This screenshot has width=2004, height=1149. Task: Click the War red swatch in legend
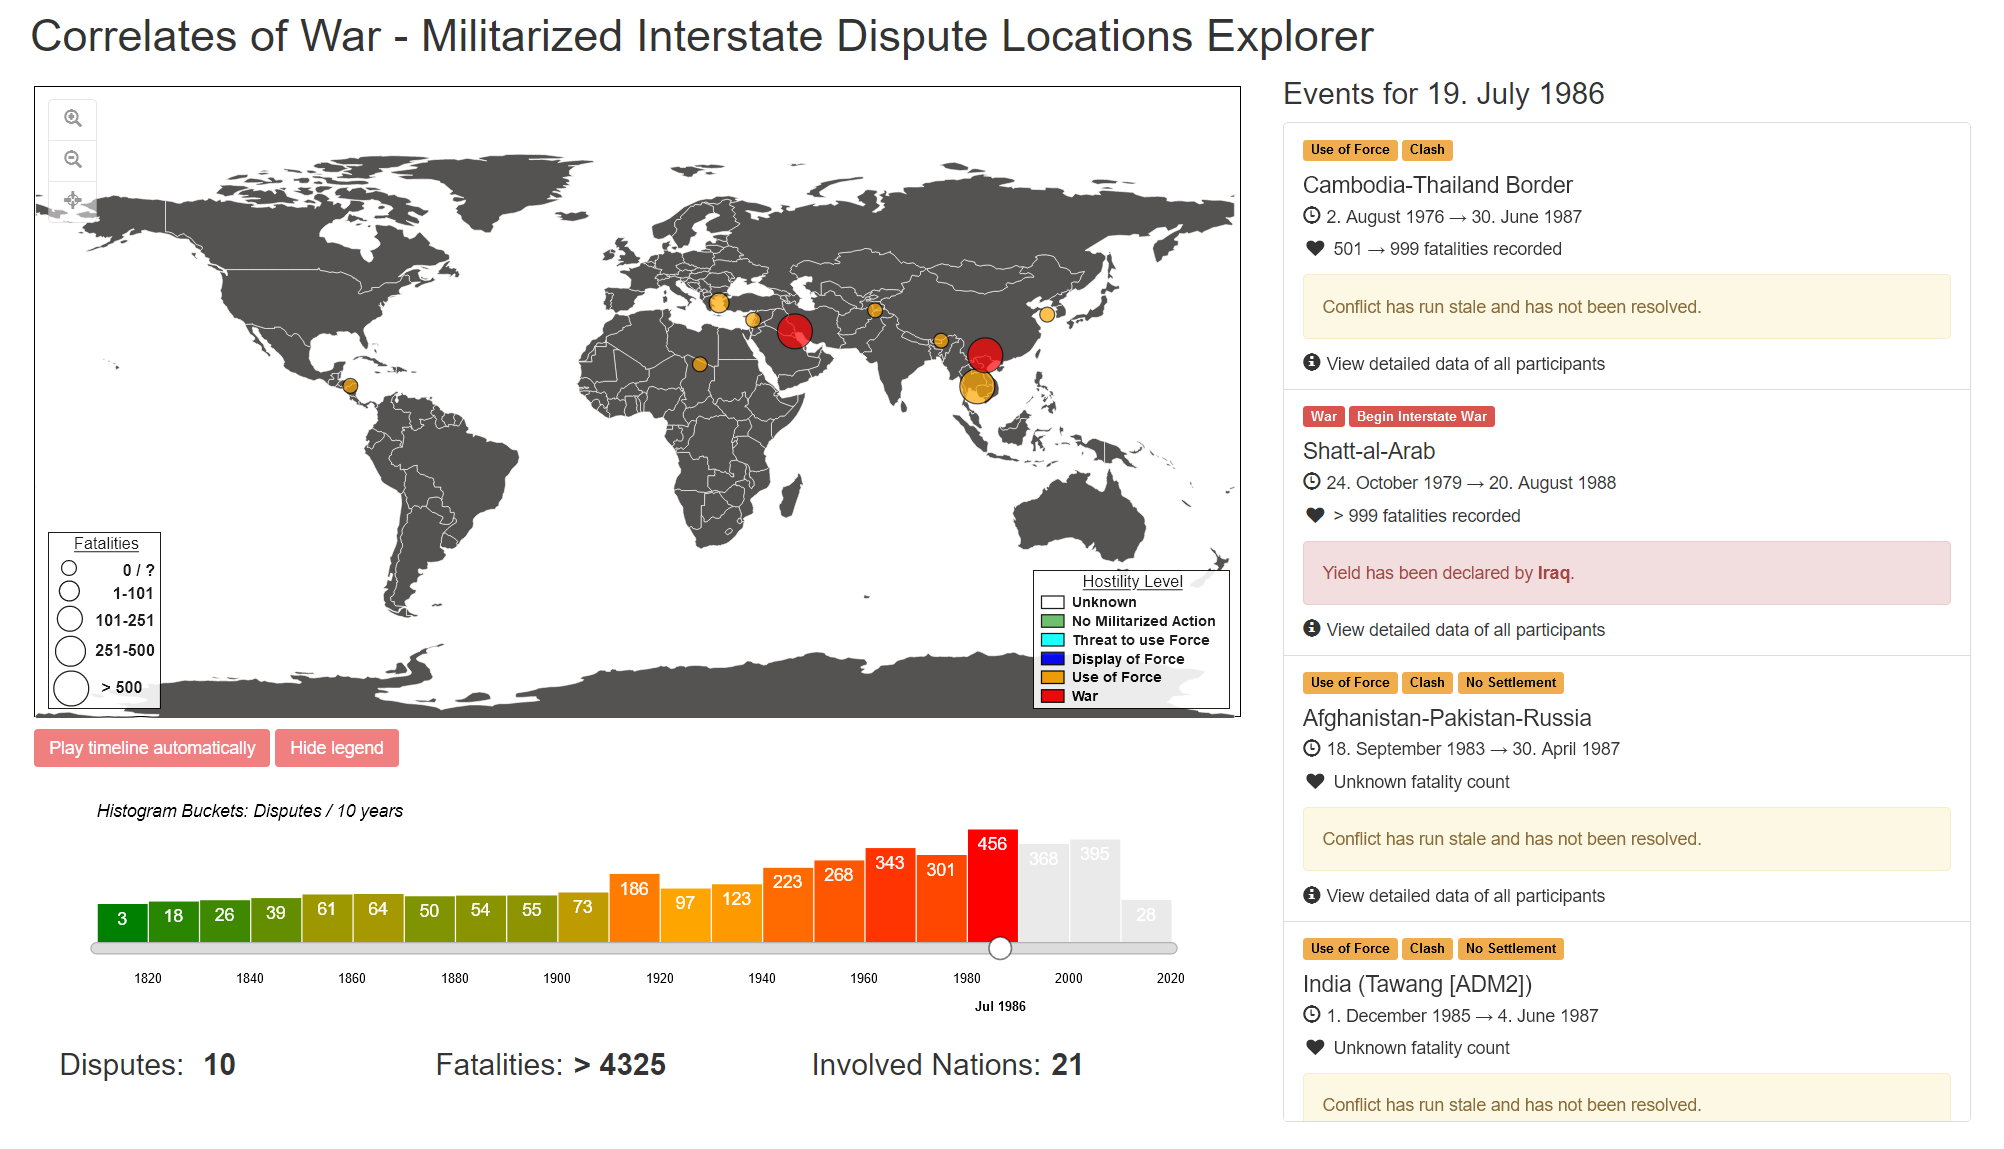coord(1052,696)
